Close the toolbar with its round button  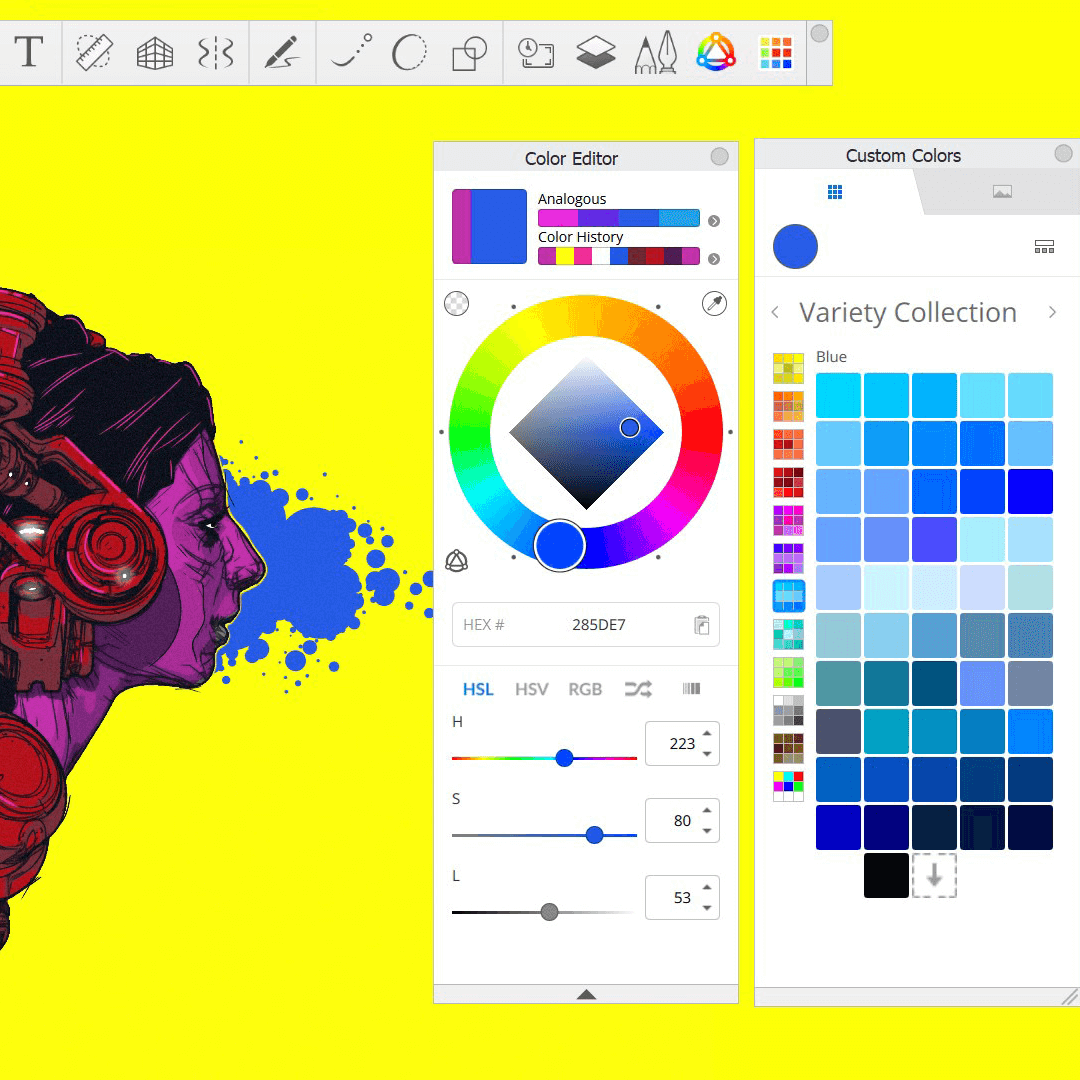pos(820,34)
